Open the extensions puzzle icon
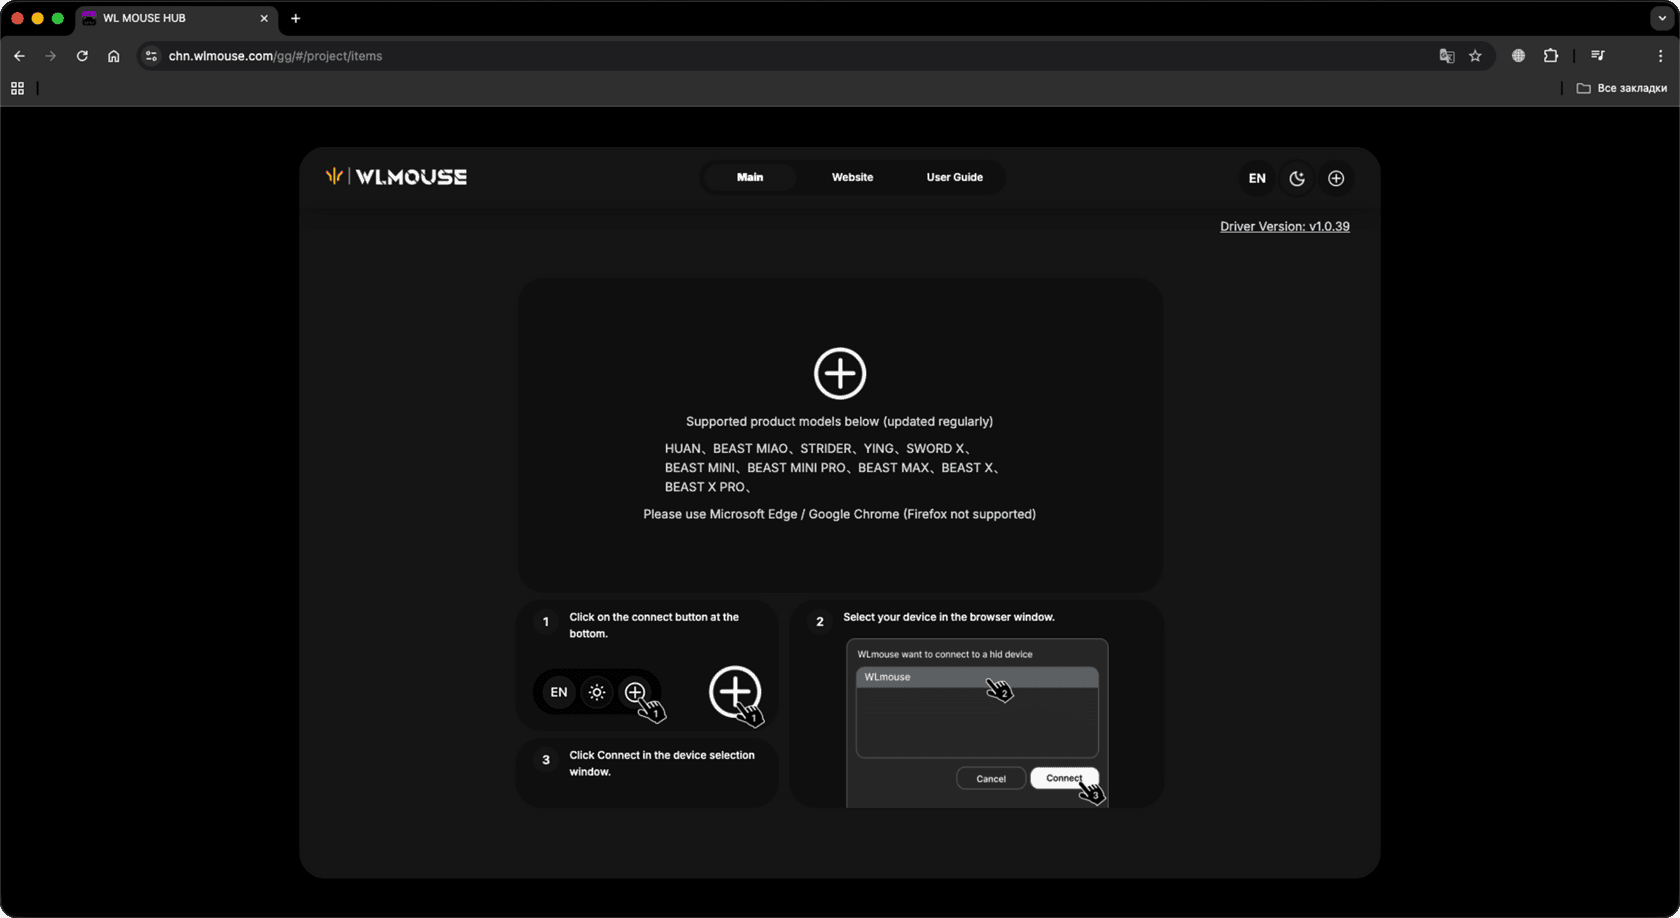 point(1551,56)
